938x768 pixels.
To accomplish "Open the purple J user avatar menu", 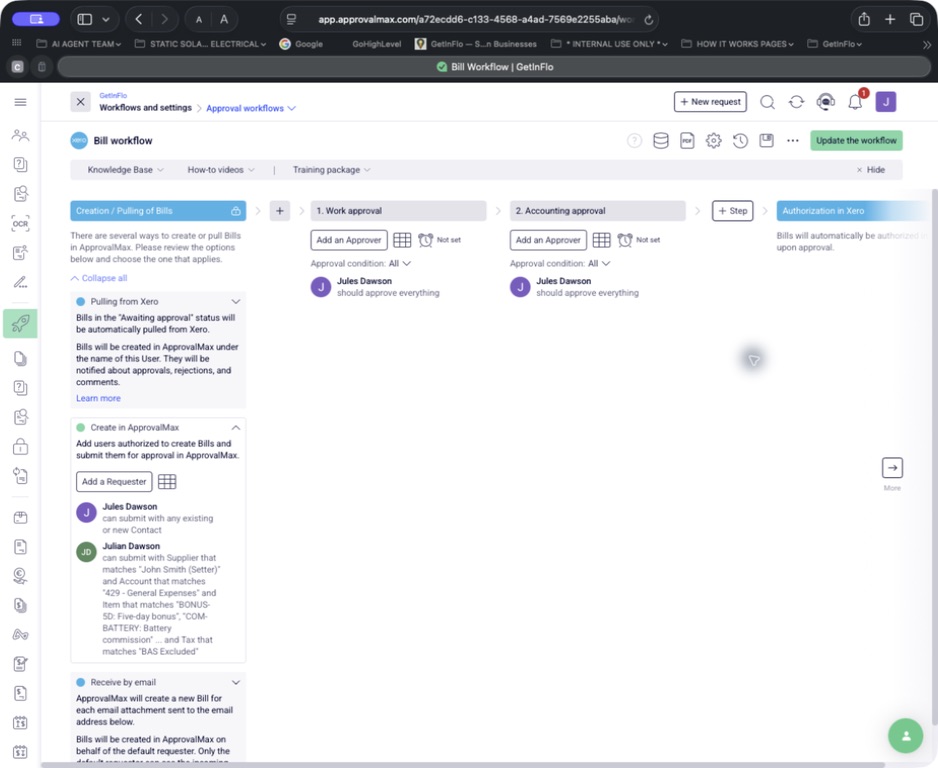I will pos(886,102).
